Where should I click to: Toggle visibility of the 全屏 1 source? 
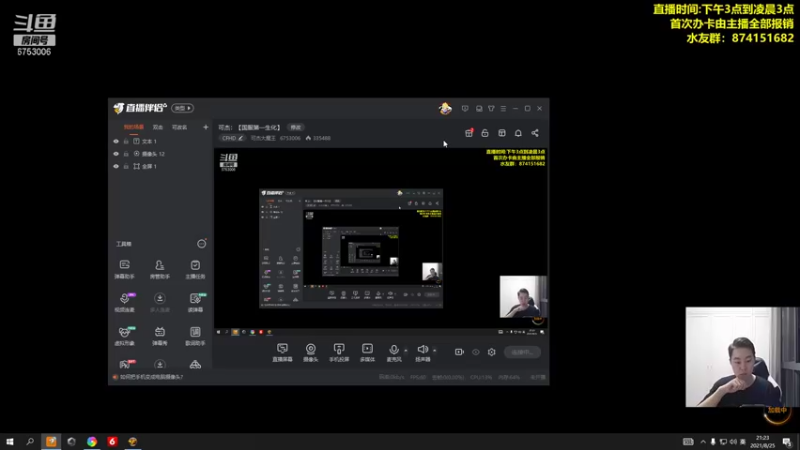[x=116, y=166]
